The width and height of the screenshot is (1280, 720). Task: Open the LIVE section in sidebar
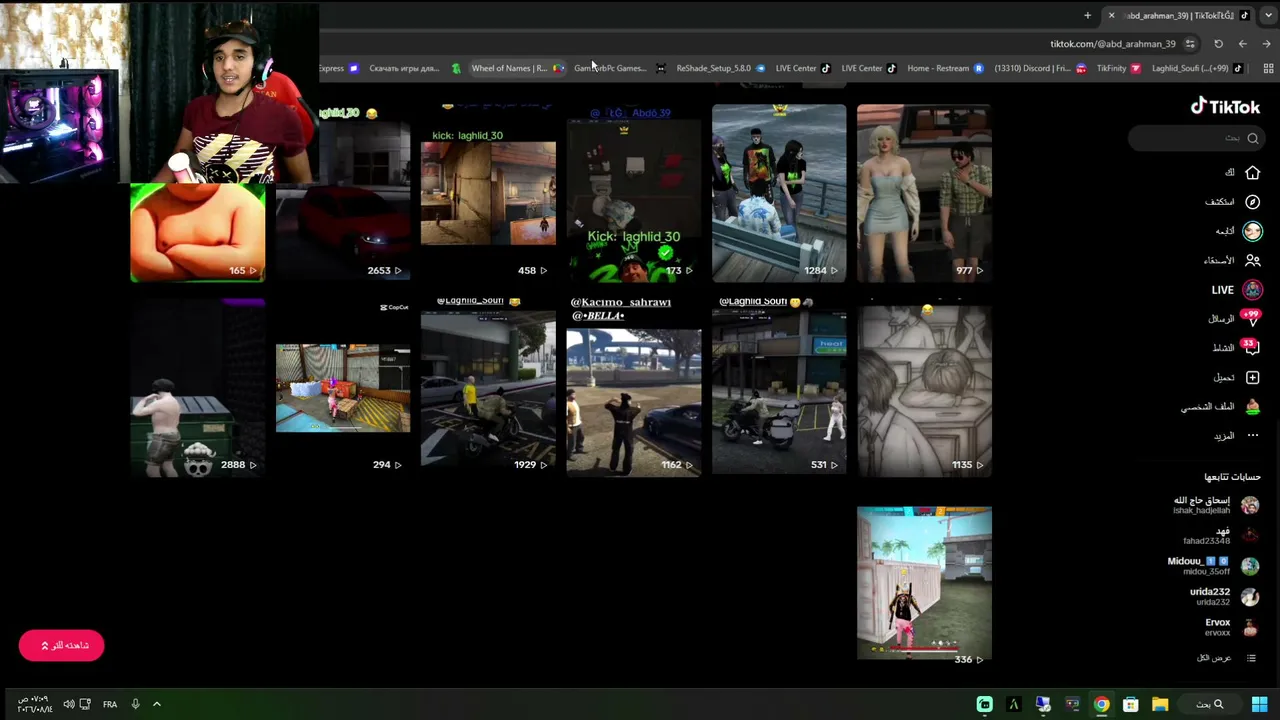tap(1237, 290)
